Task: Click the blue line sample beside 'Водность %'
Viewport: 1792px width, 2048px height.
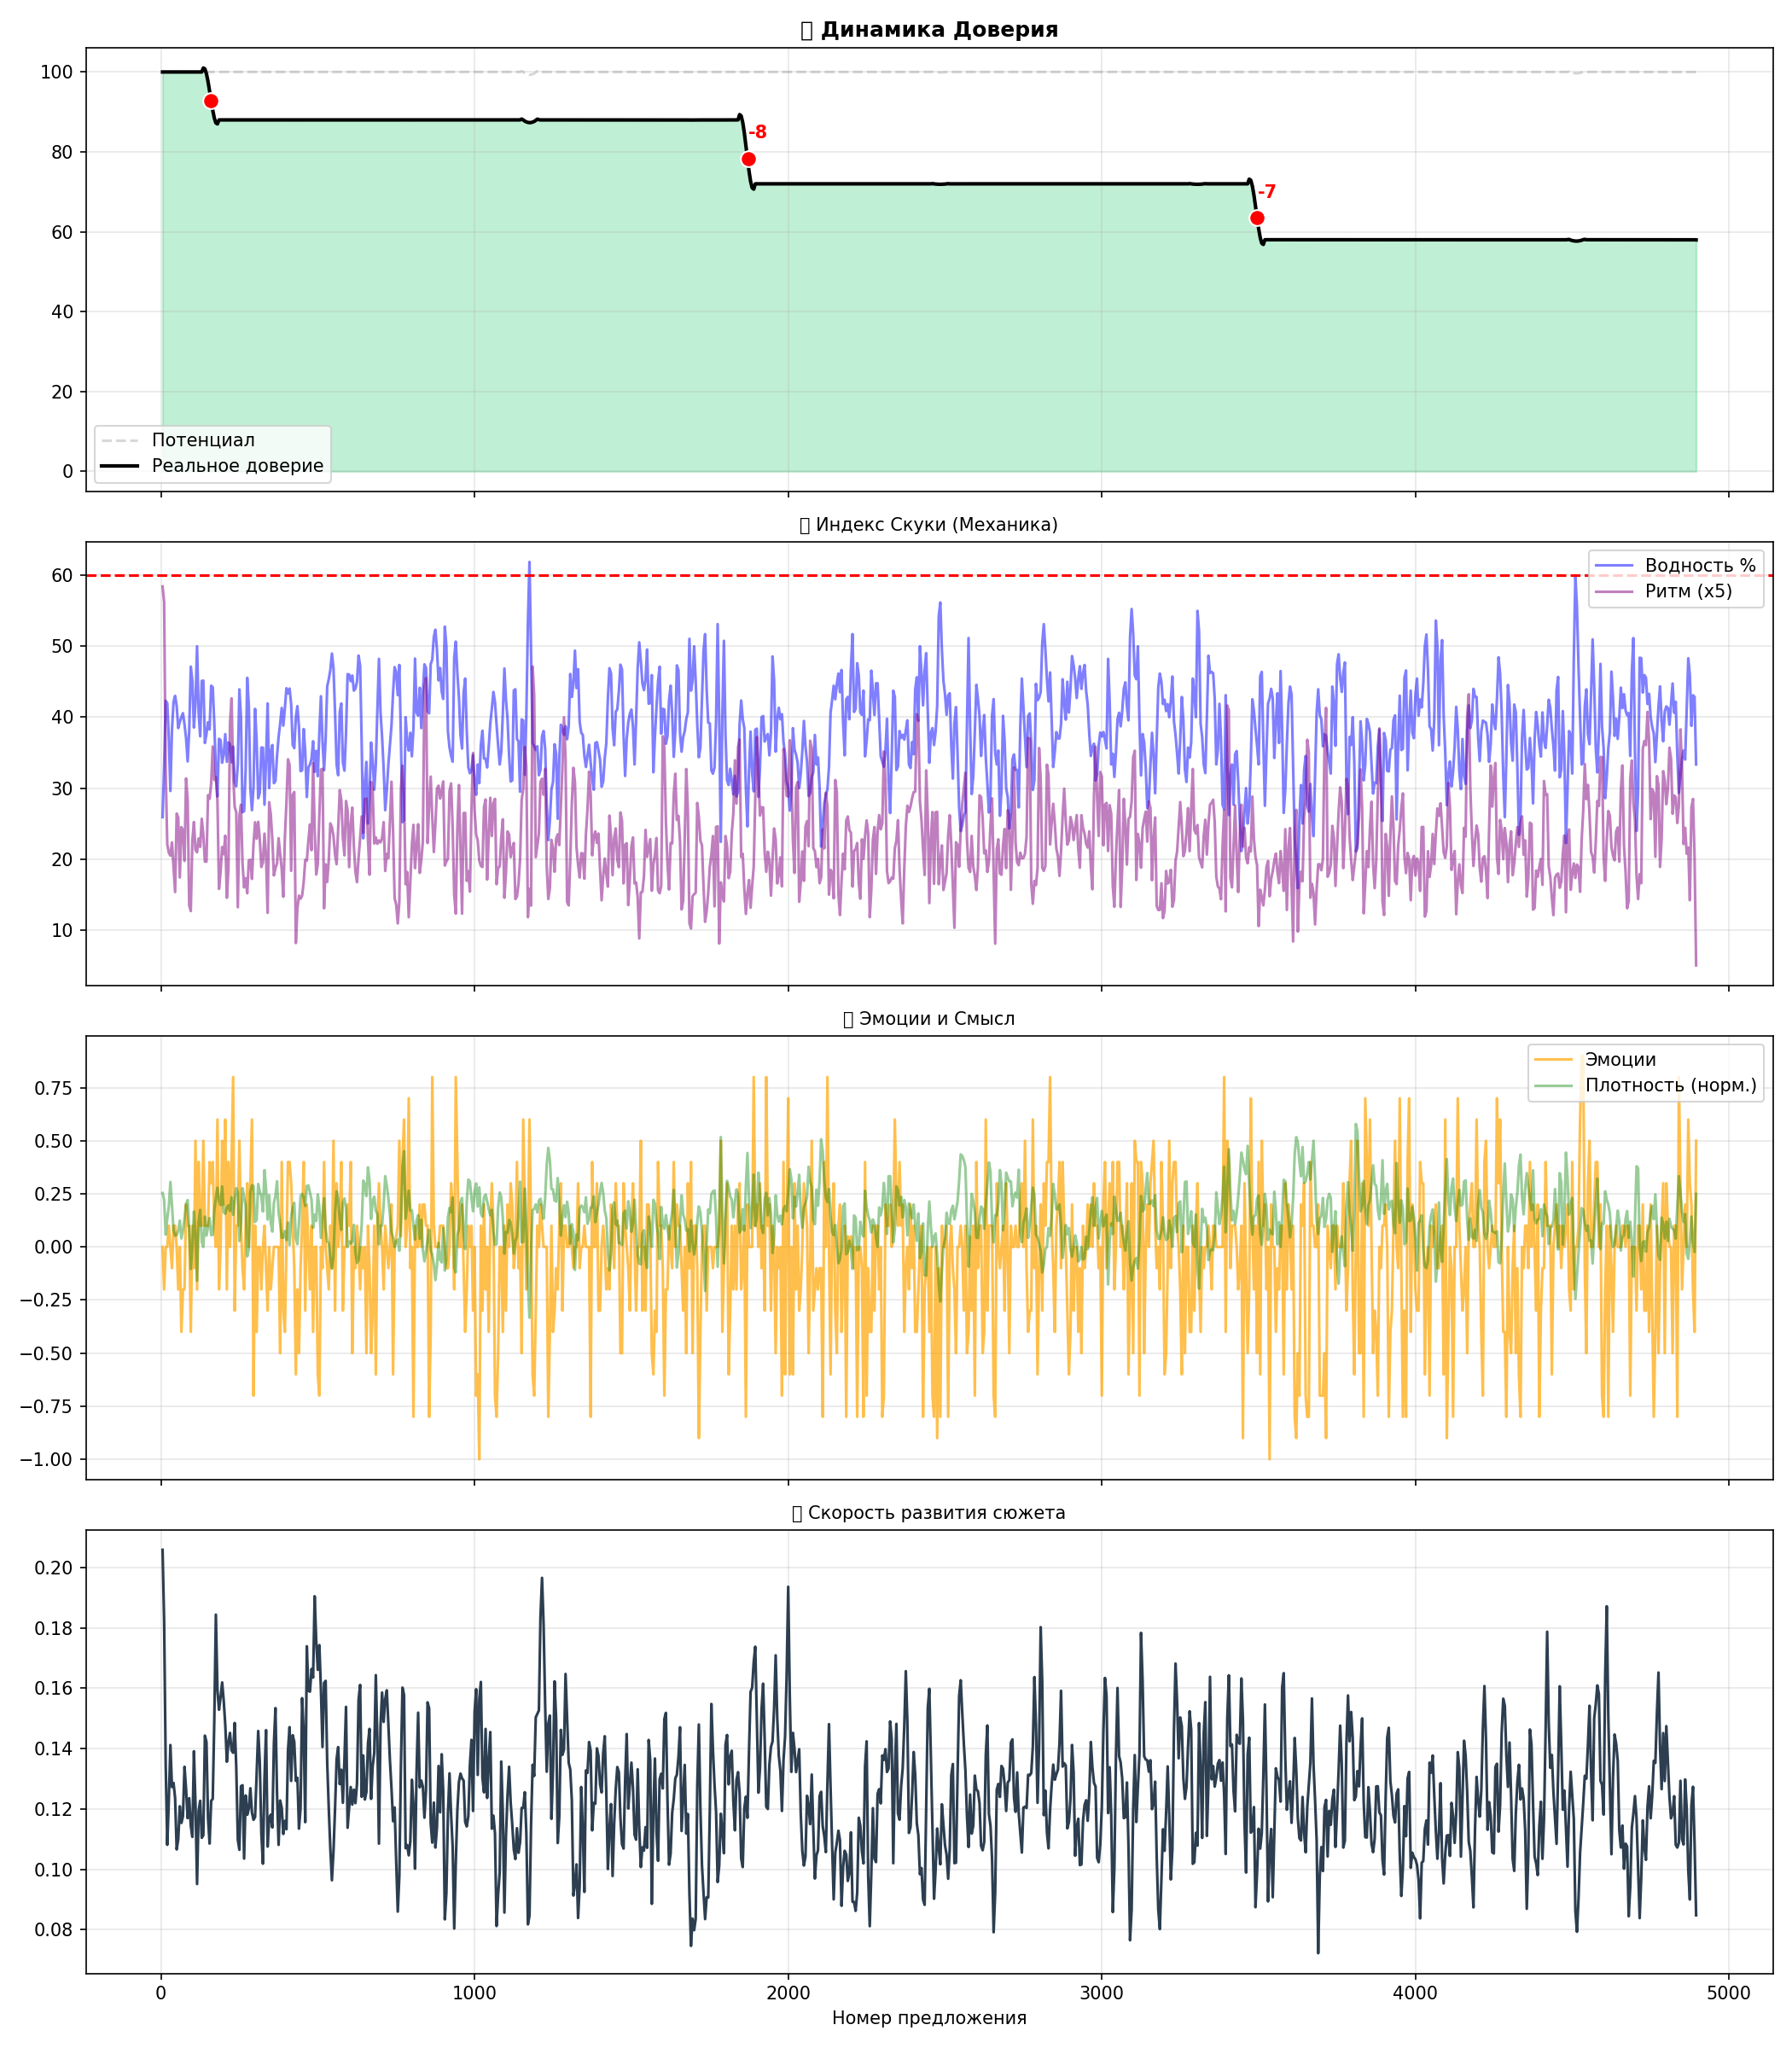Action: [x=1614, y=566]
